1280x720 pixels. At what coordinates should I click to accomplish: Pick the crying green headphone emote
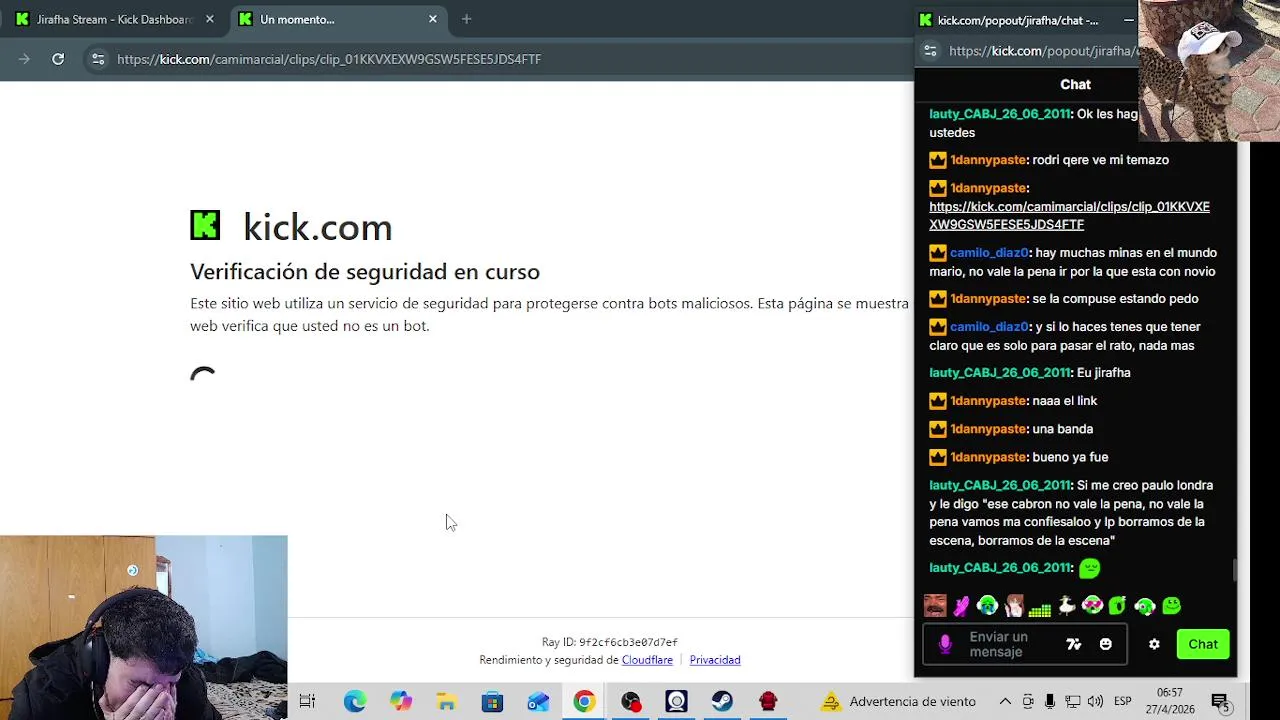[x=987, y=606]
